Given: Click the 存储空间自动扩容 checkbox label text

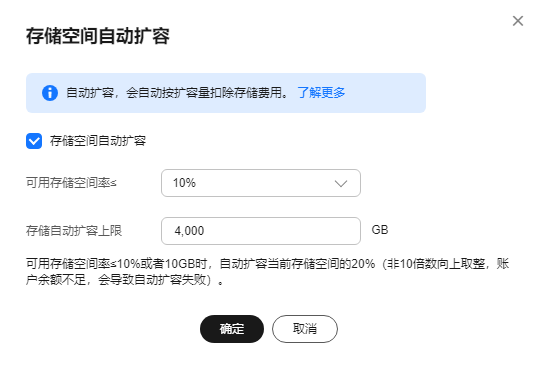Looking at the screenshot, I should (98, 141).
